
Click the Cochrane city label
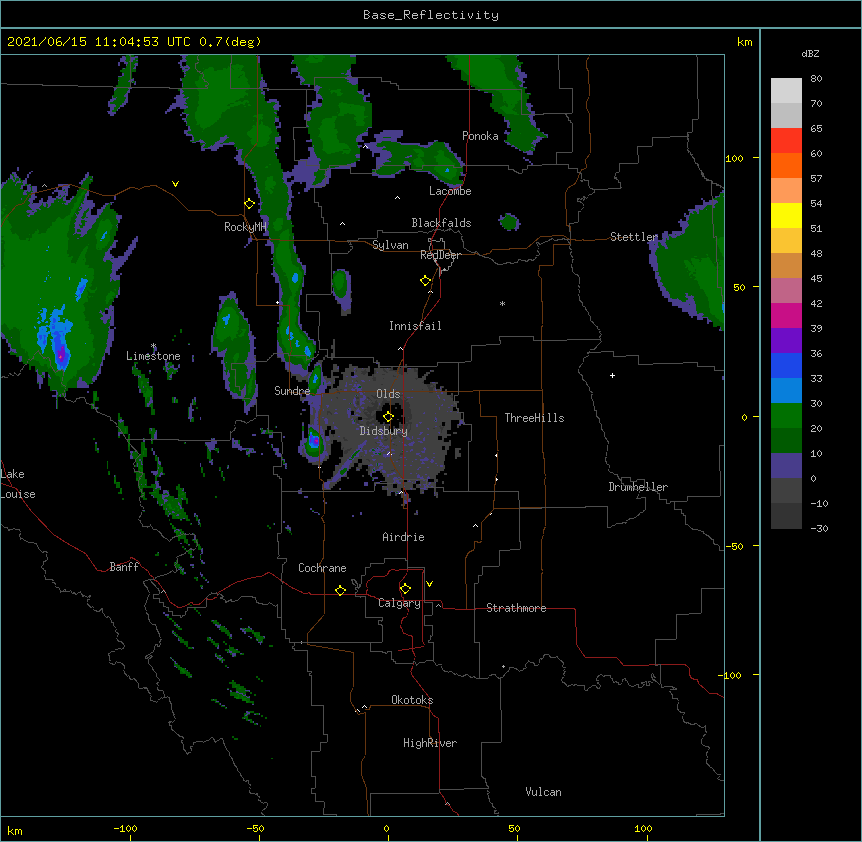(322, 568)
